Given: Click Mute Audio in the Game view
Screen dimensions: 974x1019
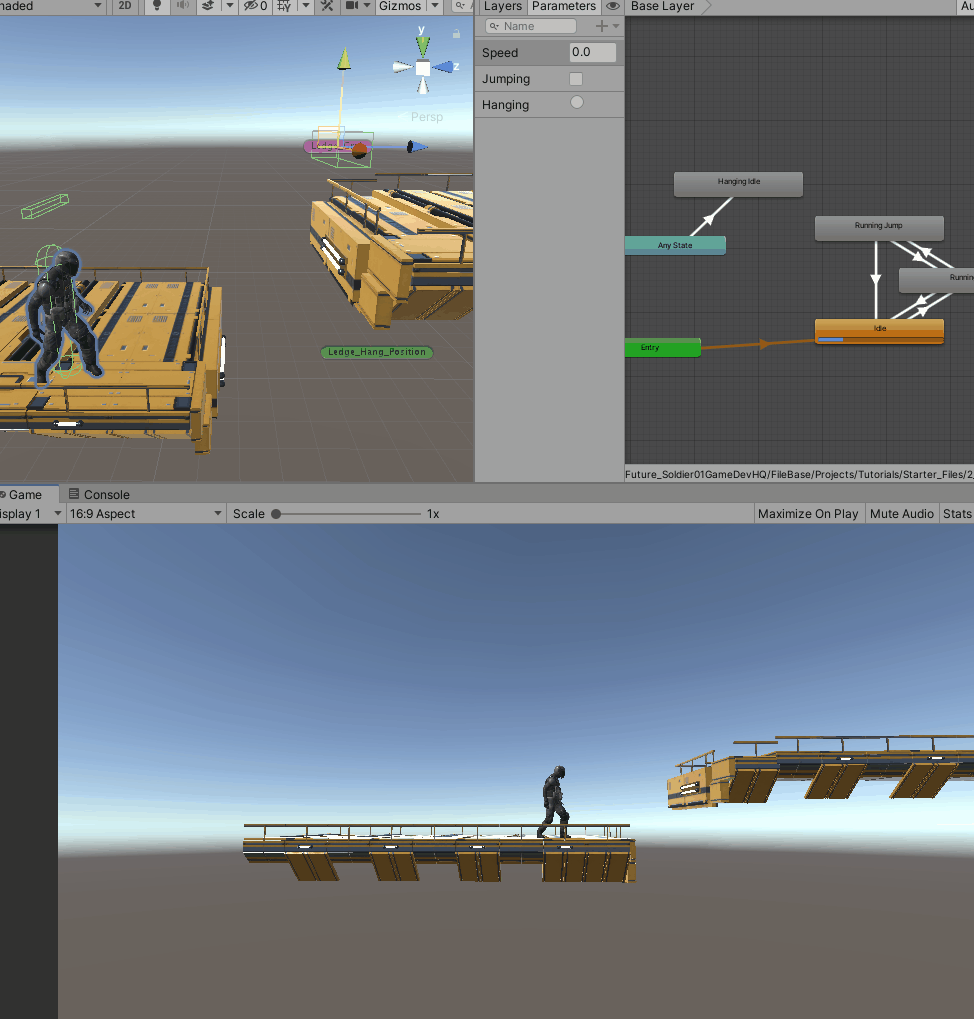Looking at the screenshot, I should coord(901,513).
